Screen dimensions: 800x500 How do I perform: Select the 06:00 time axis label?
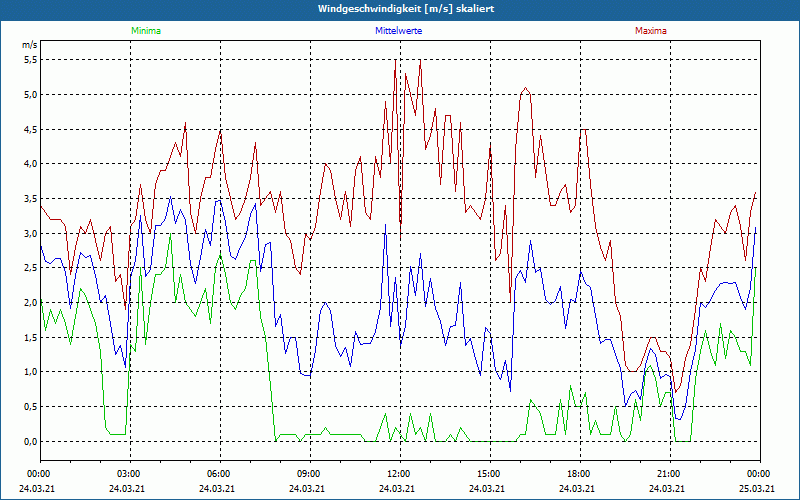219,473
